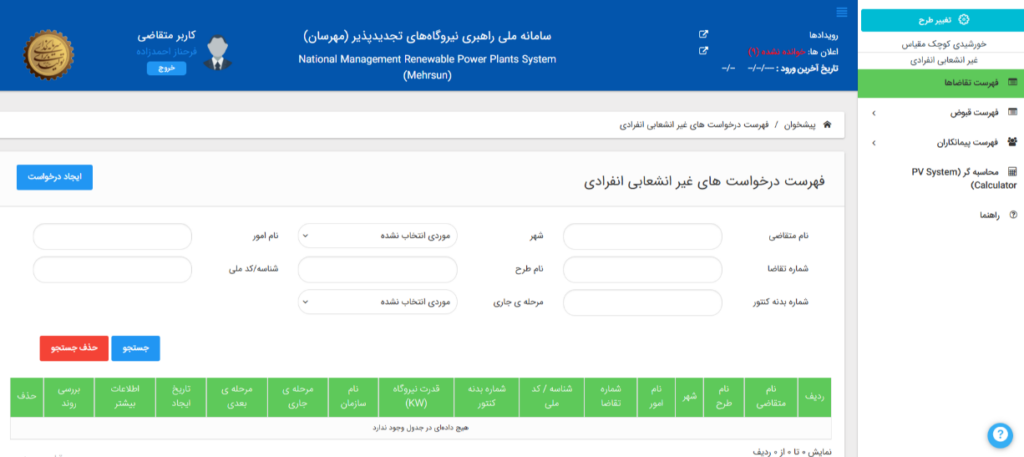The height and width of the screenshot is (457, 1024).
Task: Click حذف column header
Action: point(27,397)
